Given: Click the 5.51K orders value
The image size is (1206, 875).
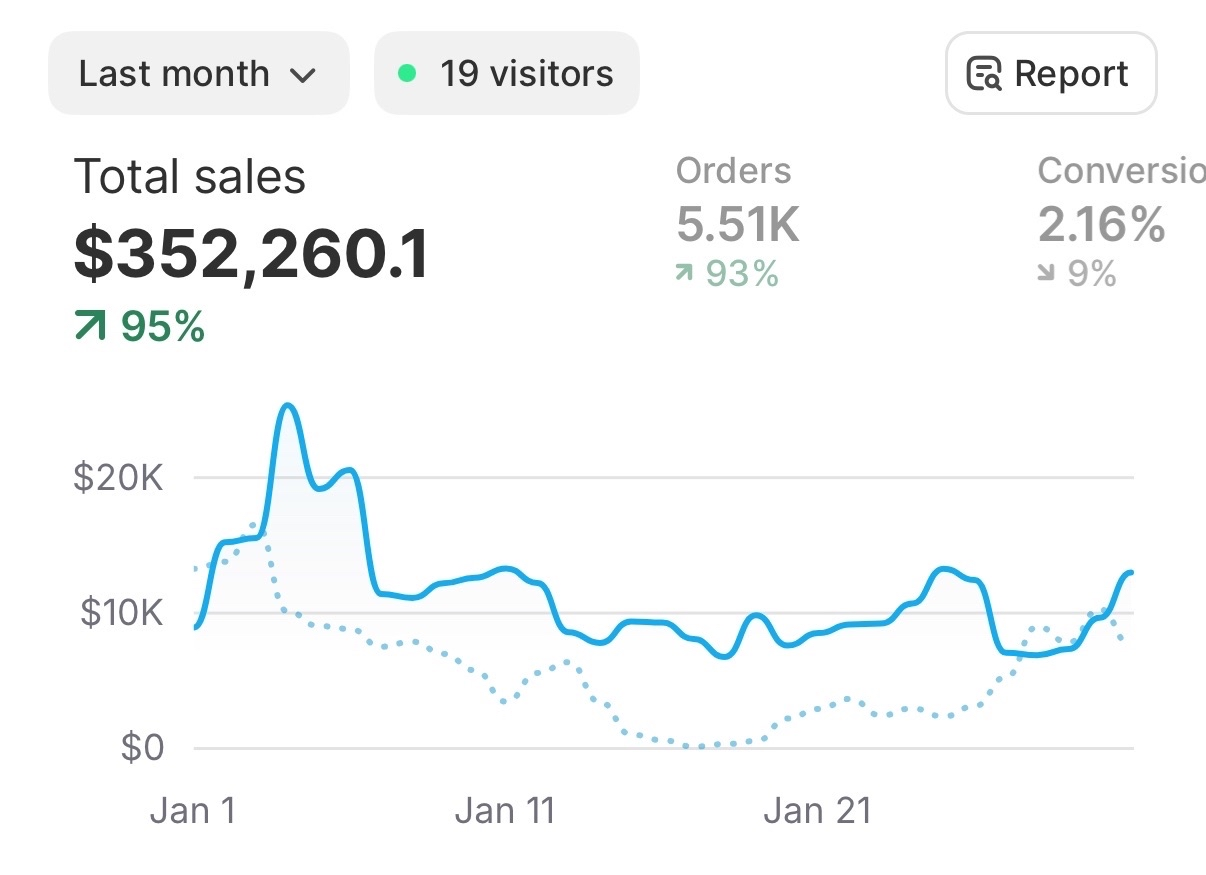Looking at the screenshot, I should [738, 224].
